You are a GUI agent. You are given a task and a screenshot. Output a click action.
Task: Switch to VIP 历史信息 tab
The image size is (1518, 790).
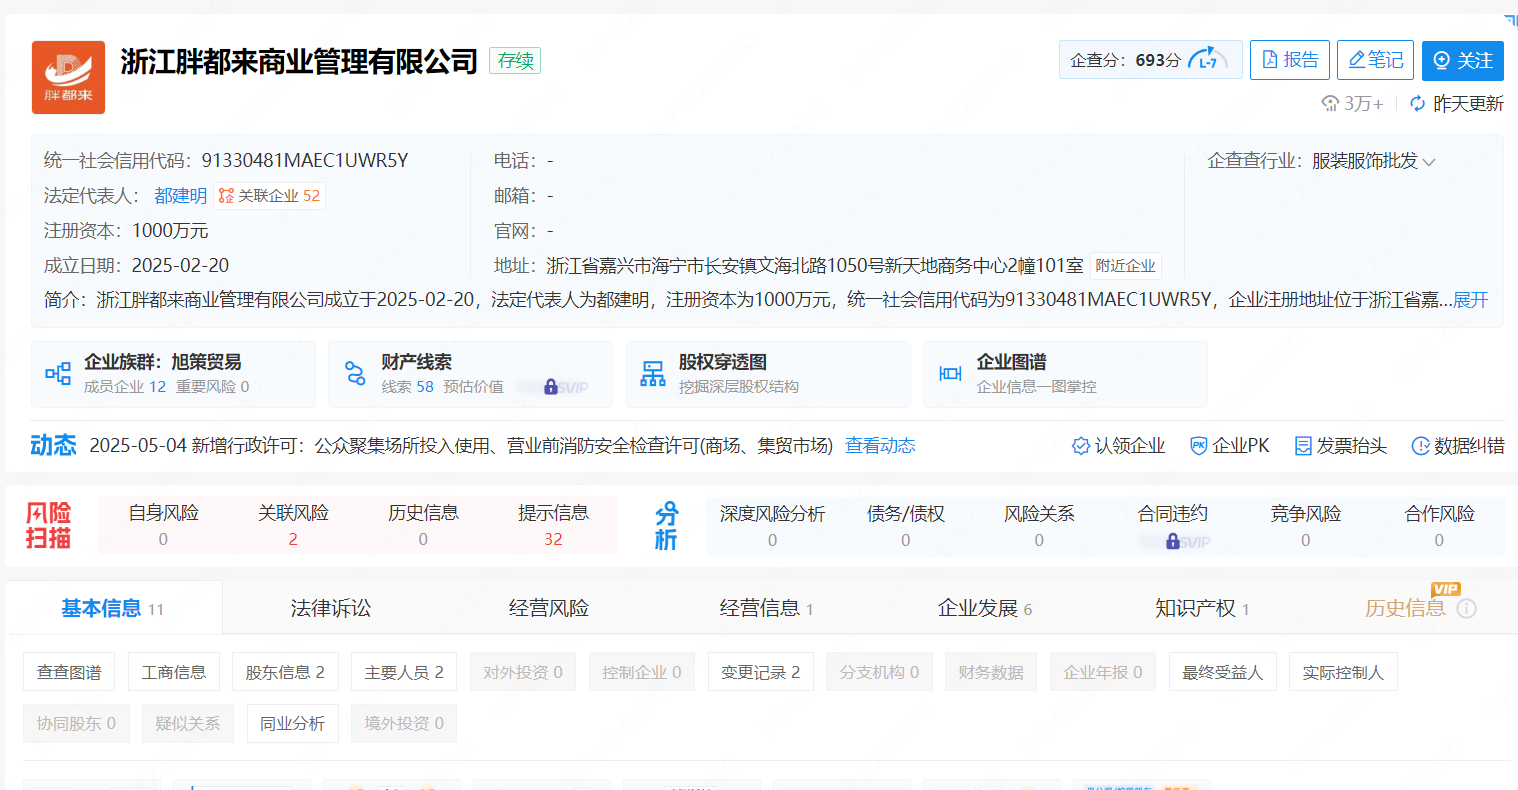click(x=1405, y=608)
